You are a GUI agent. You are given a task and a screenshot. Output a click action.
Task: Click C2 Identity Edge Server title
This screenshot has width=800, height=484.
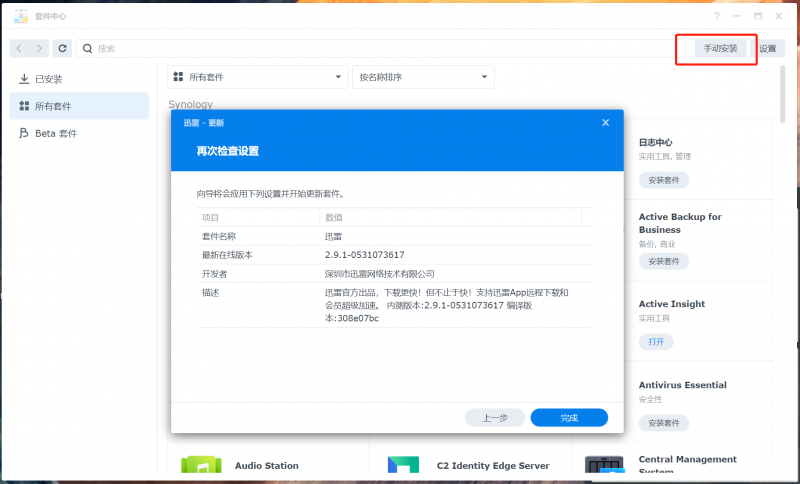[493, 466]
